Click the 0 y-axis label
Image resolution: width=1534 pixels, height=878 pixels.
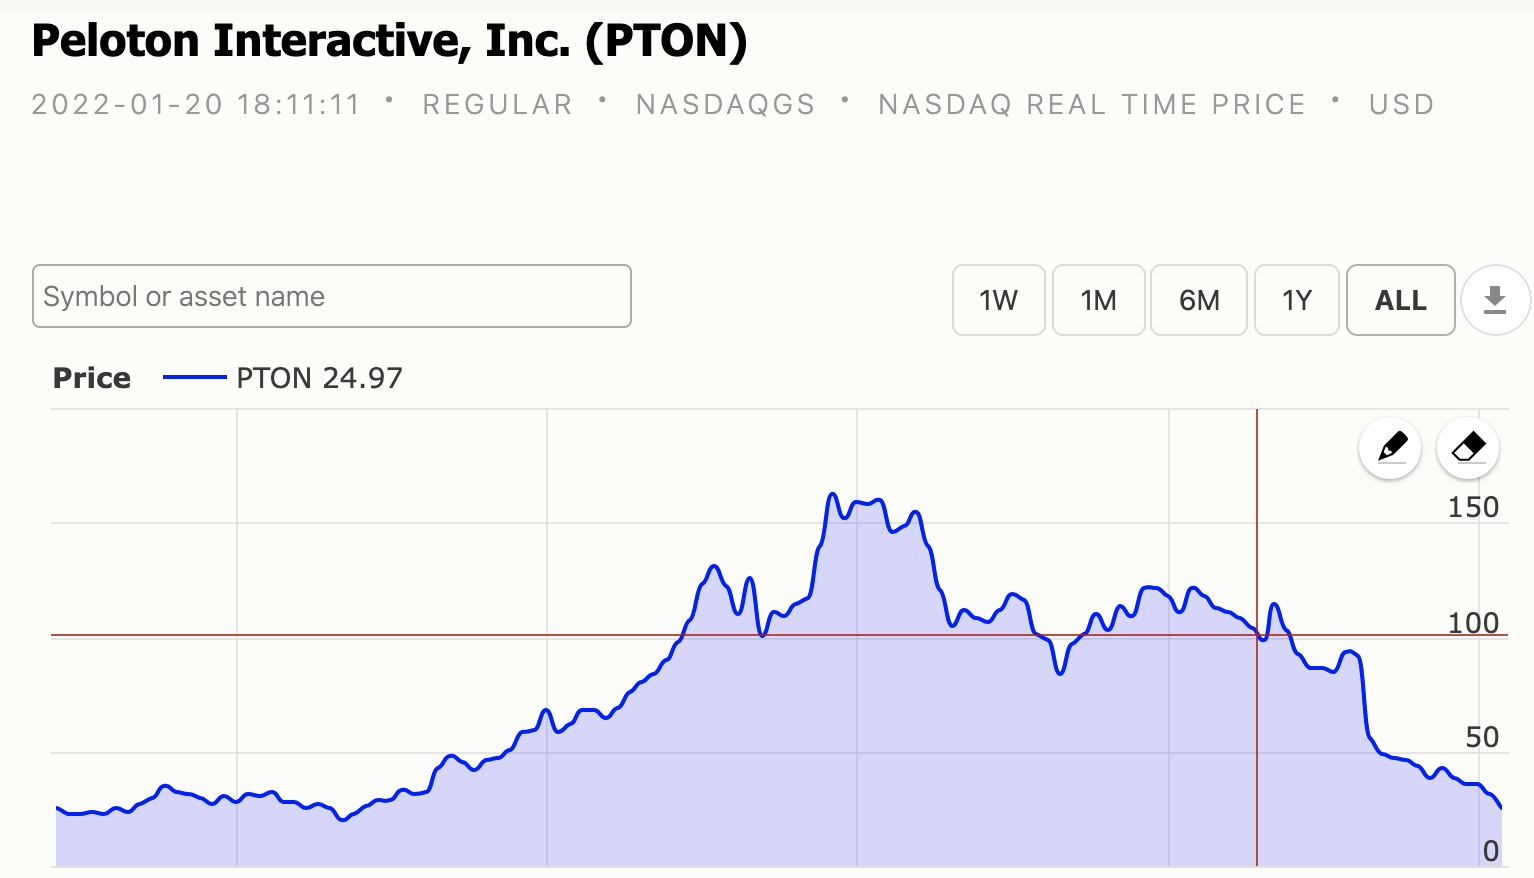(1490, 851)
